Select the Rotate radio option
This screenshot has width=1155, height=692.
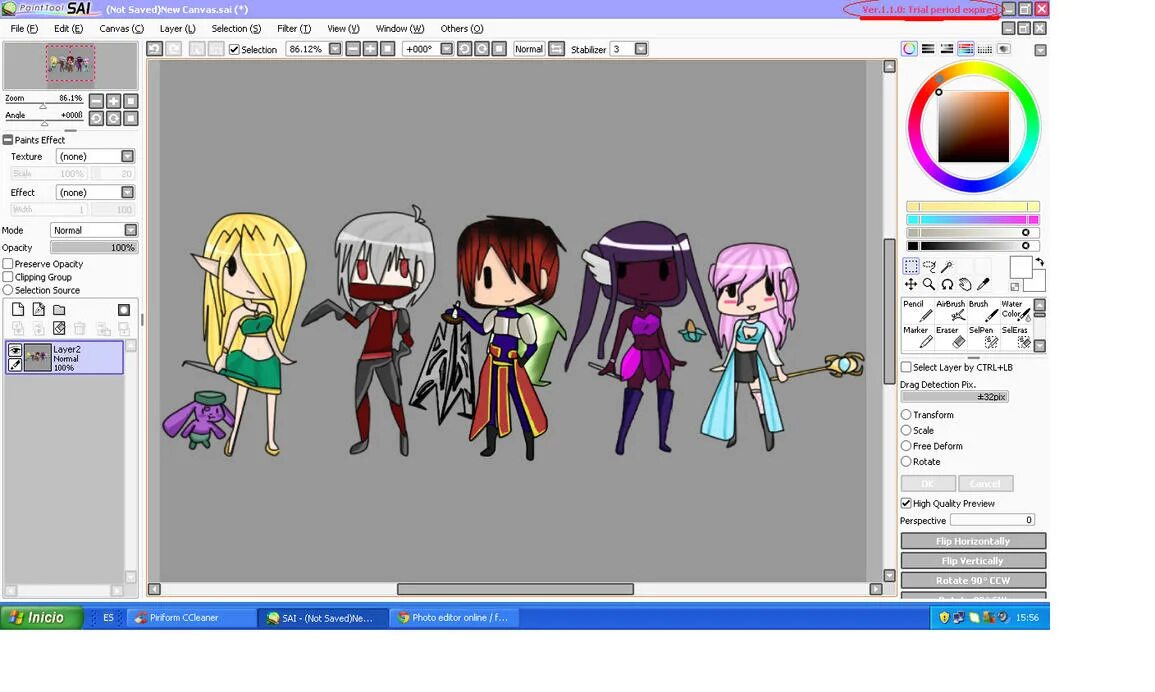[906, 461]
